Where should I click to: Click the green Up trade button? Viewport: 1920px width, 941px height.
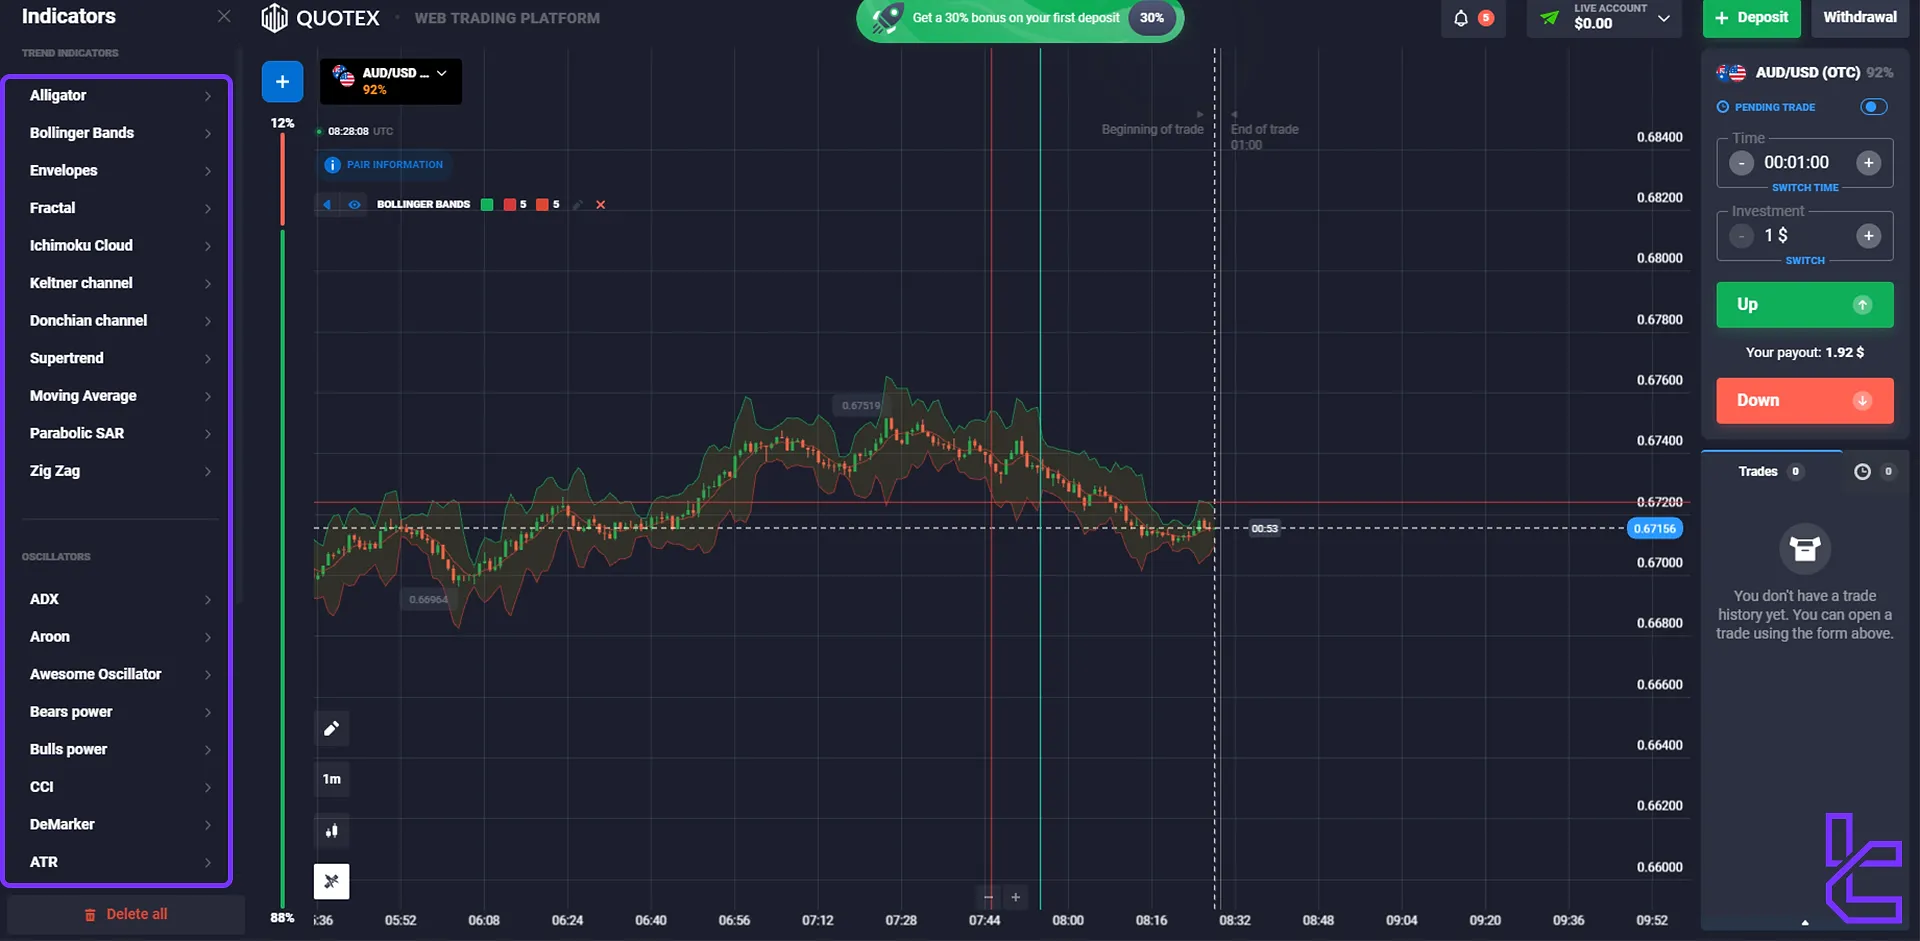1804,305
